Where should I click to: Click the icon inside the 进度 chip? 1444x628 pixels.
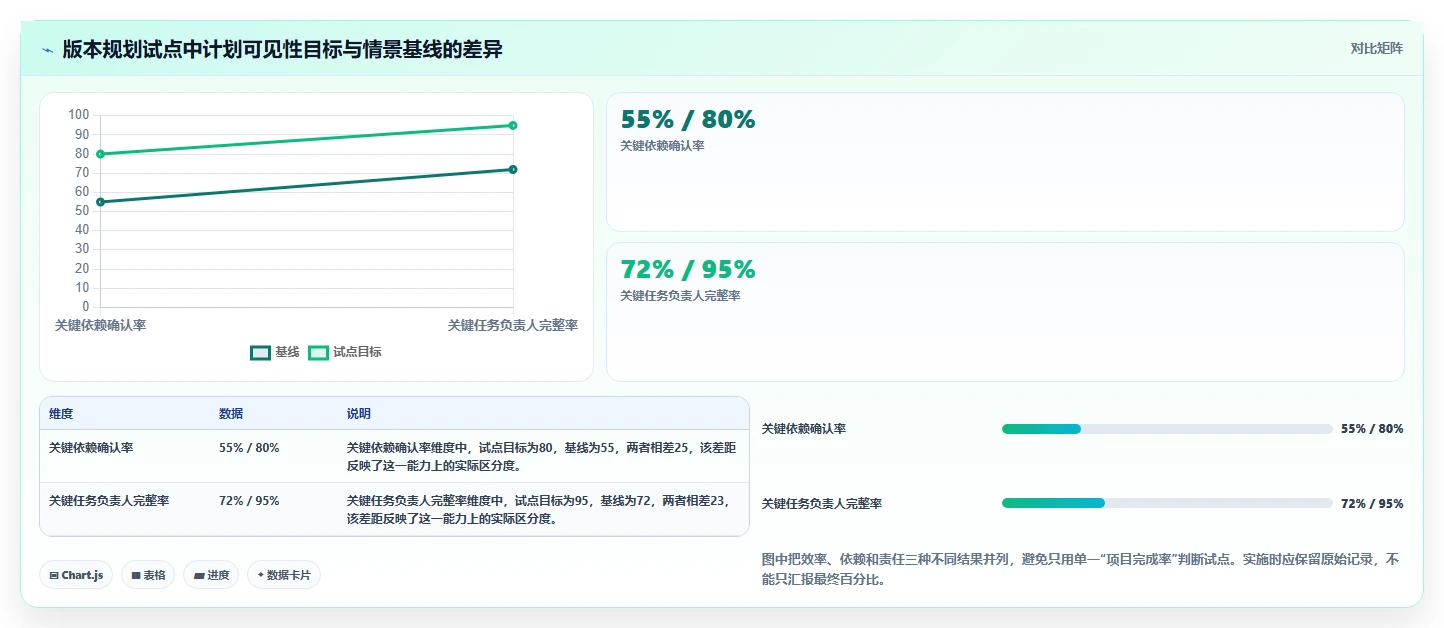(198, 576)
